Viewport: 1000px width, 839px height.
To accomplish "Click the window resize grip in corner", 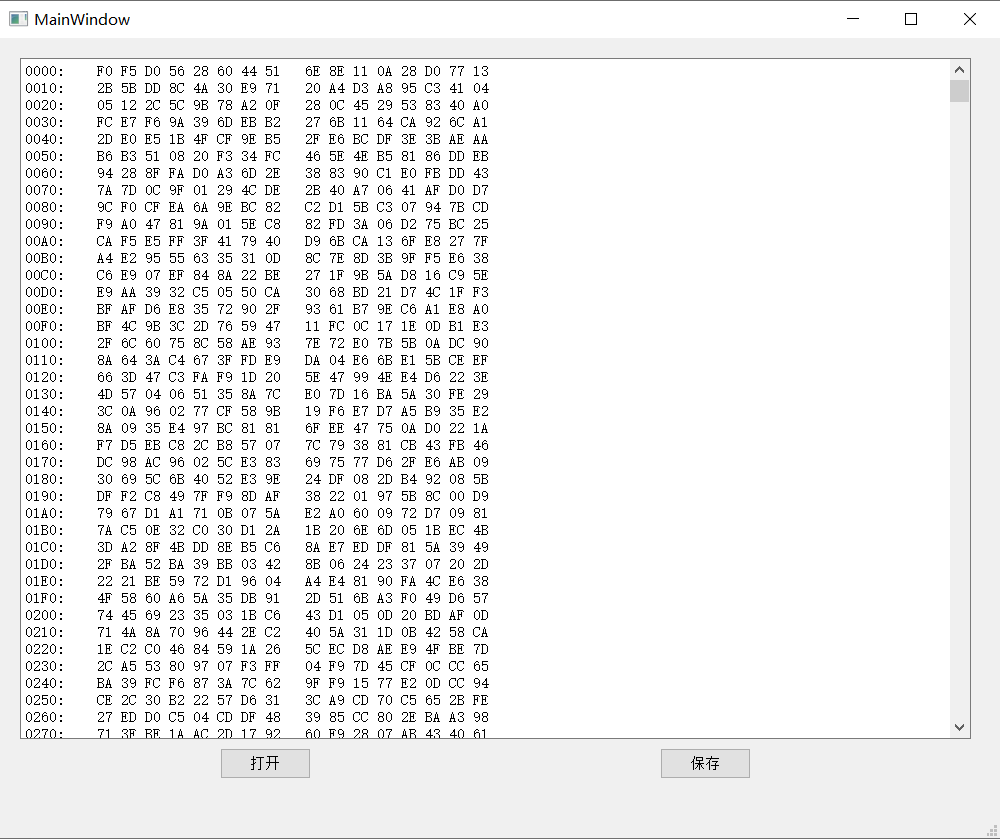I will coord(992,831).
